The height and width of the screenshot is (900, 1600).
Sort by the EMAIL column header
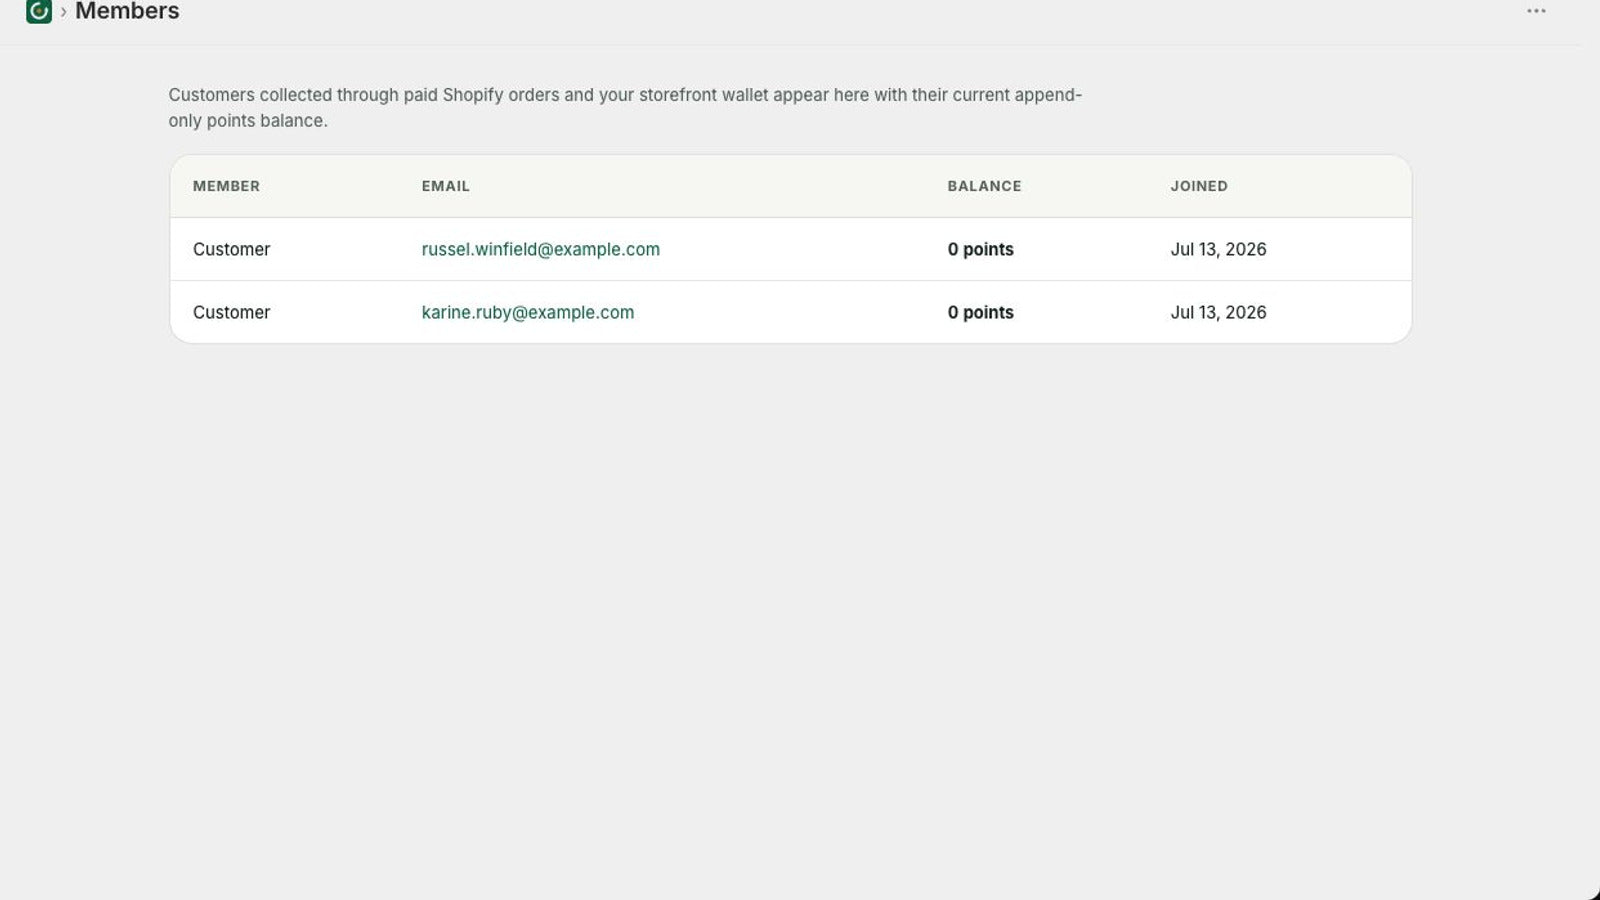[x=445, y=186]
